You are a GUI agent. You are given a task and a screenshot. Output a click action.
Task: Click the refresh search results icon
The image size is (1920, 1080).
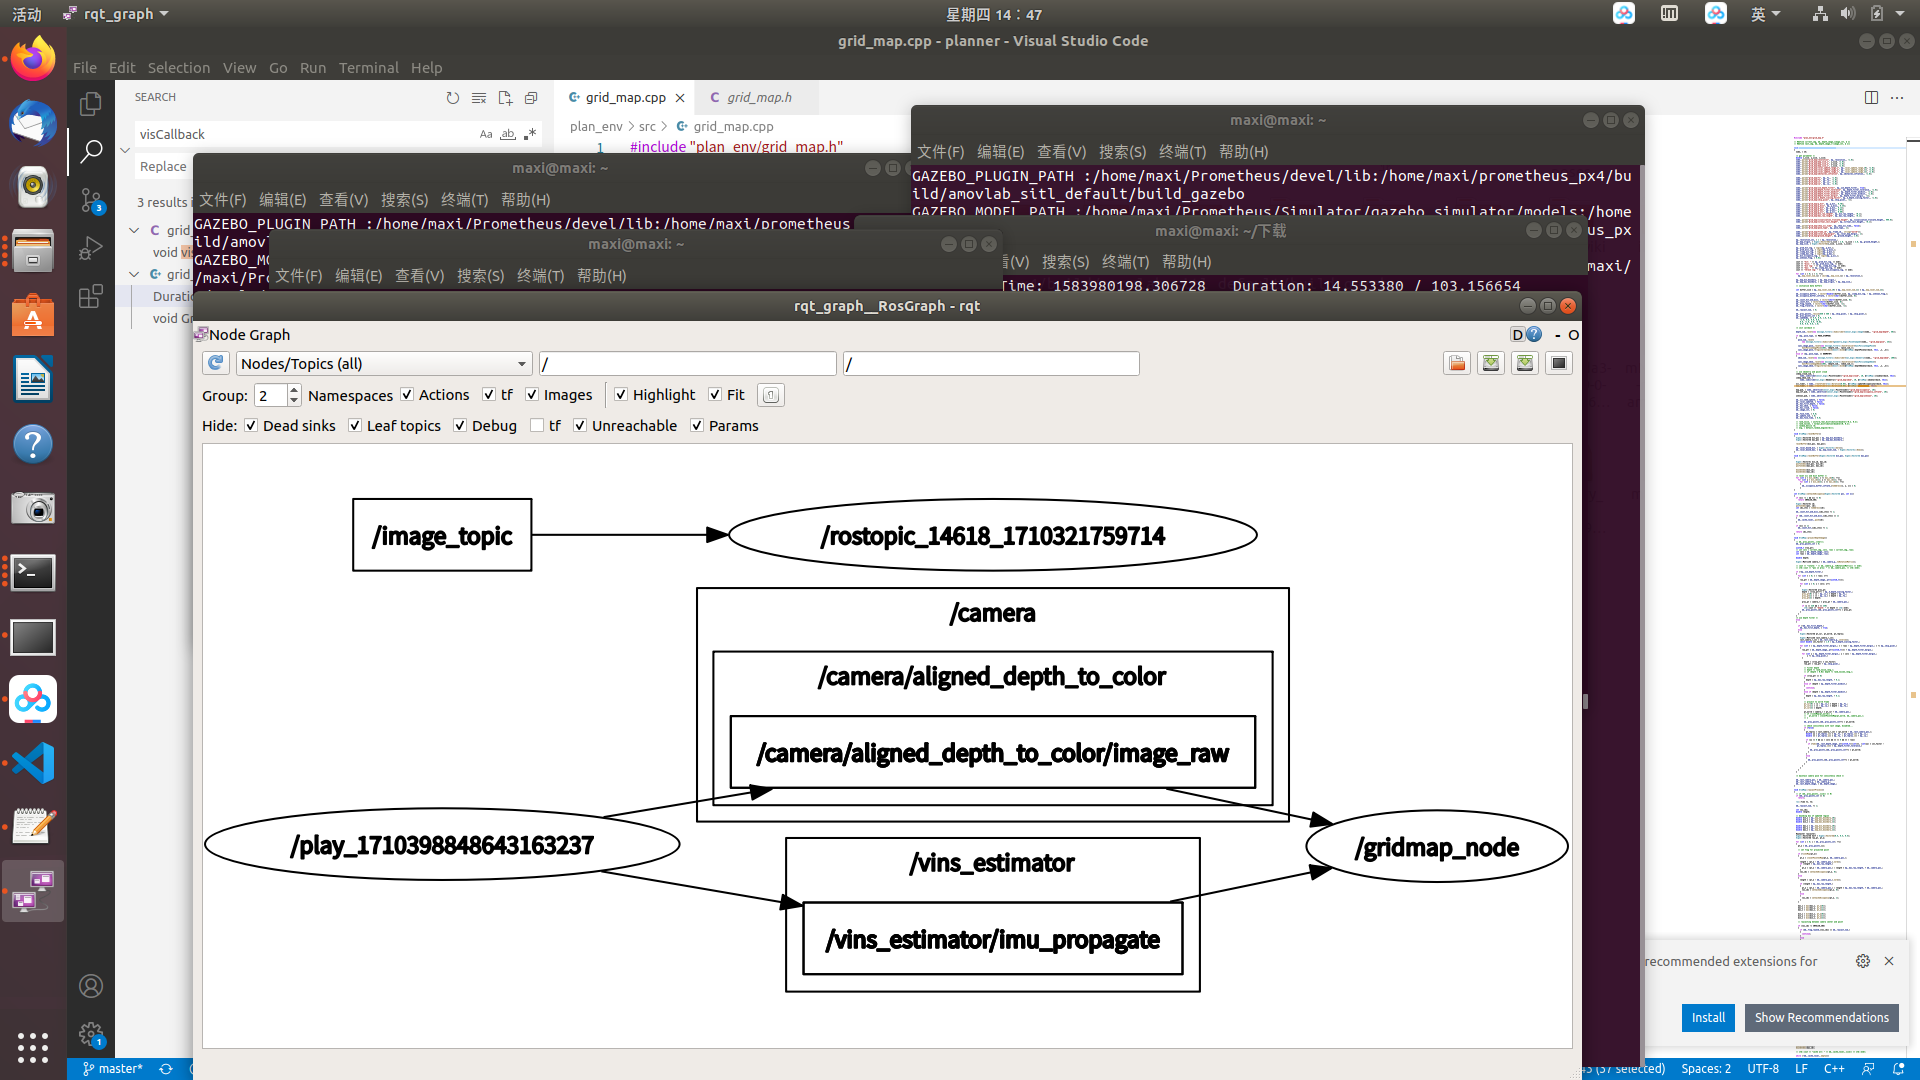453,98
